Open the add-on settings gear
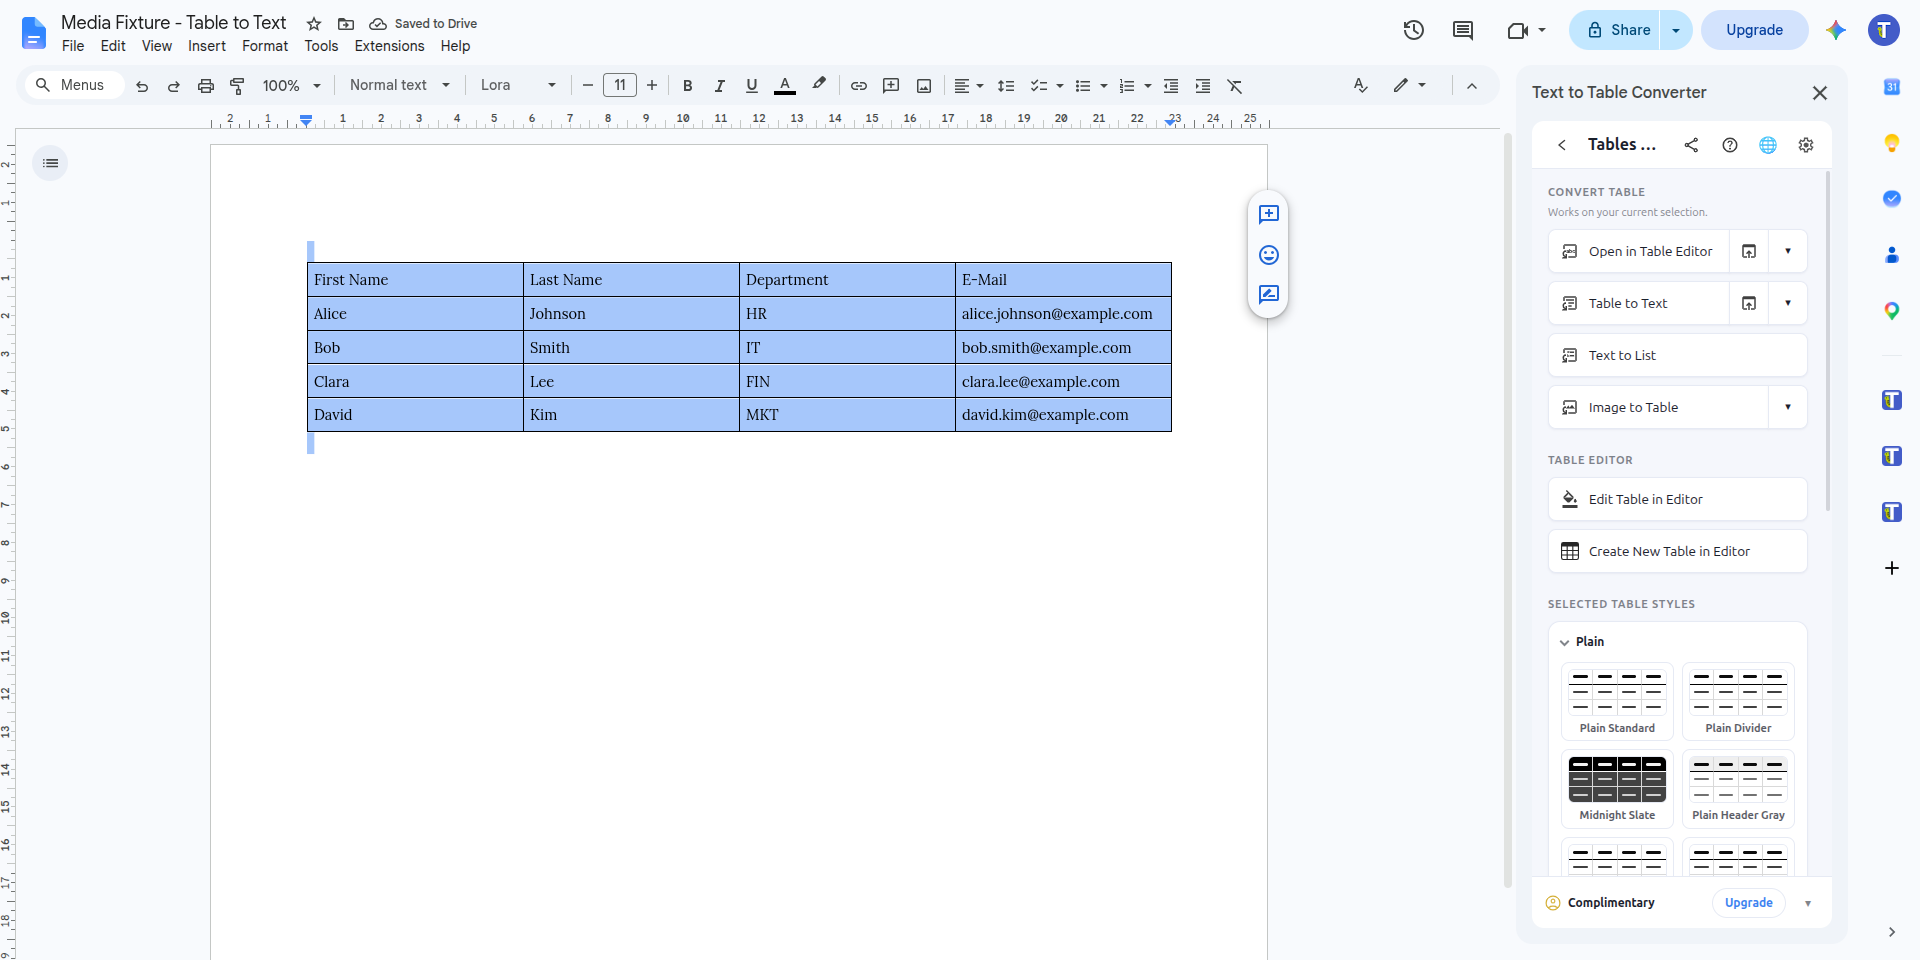 [1806, 145]
